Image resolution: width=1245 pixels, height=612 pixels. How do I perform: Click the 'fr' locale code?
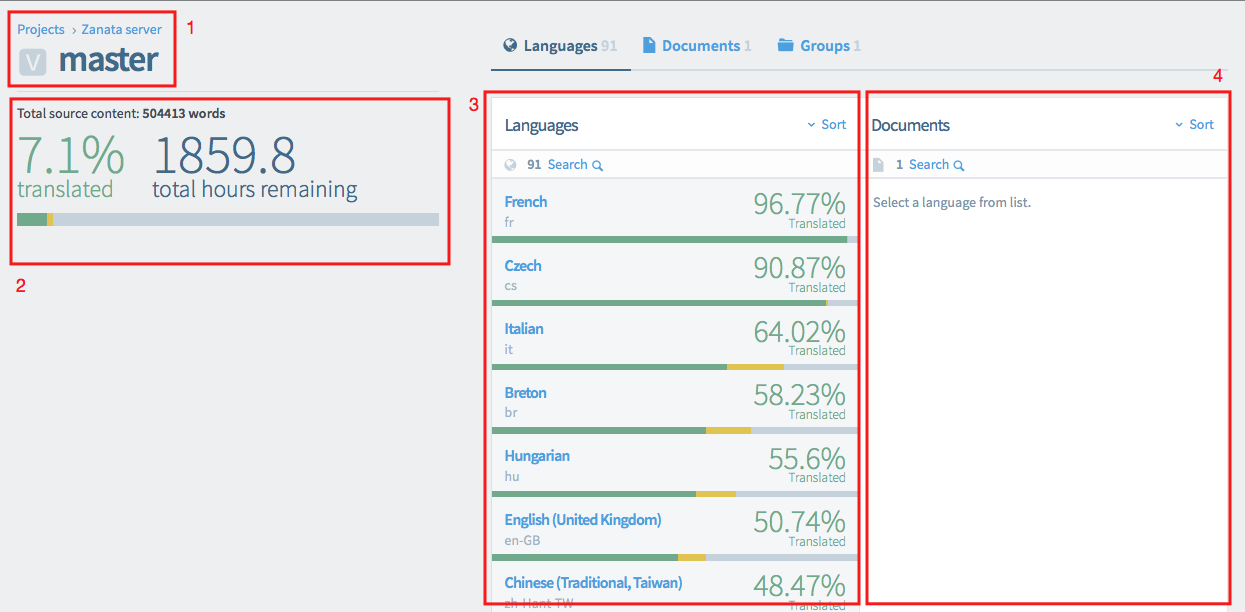pyautogui.click(x=509, y=222)
